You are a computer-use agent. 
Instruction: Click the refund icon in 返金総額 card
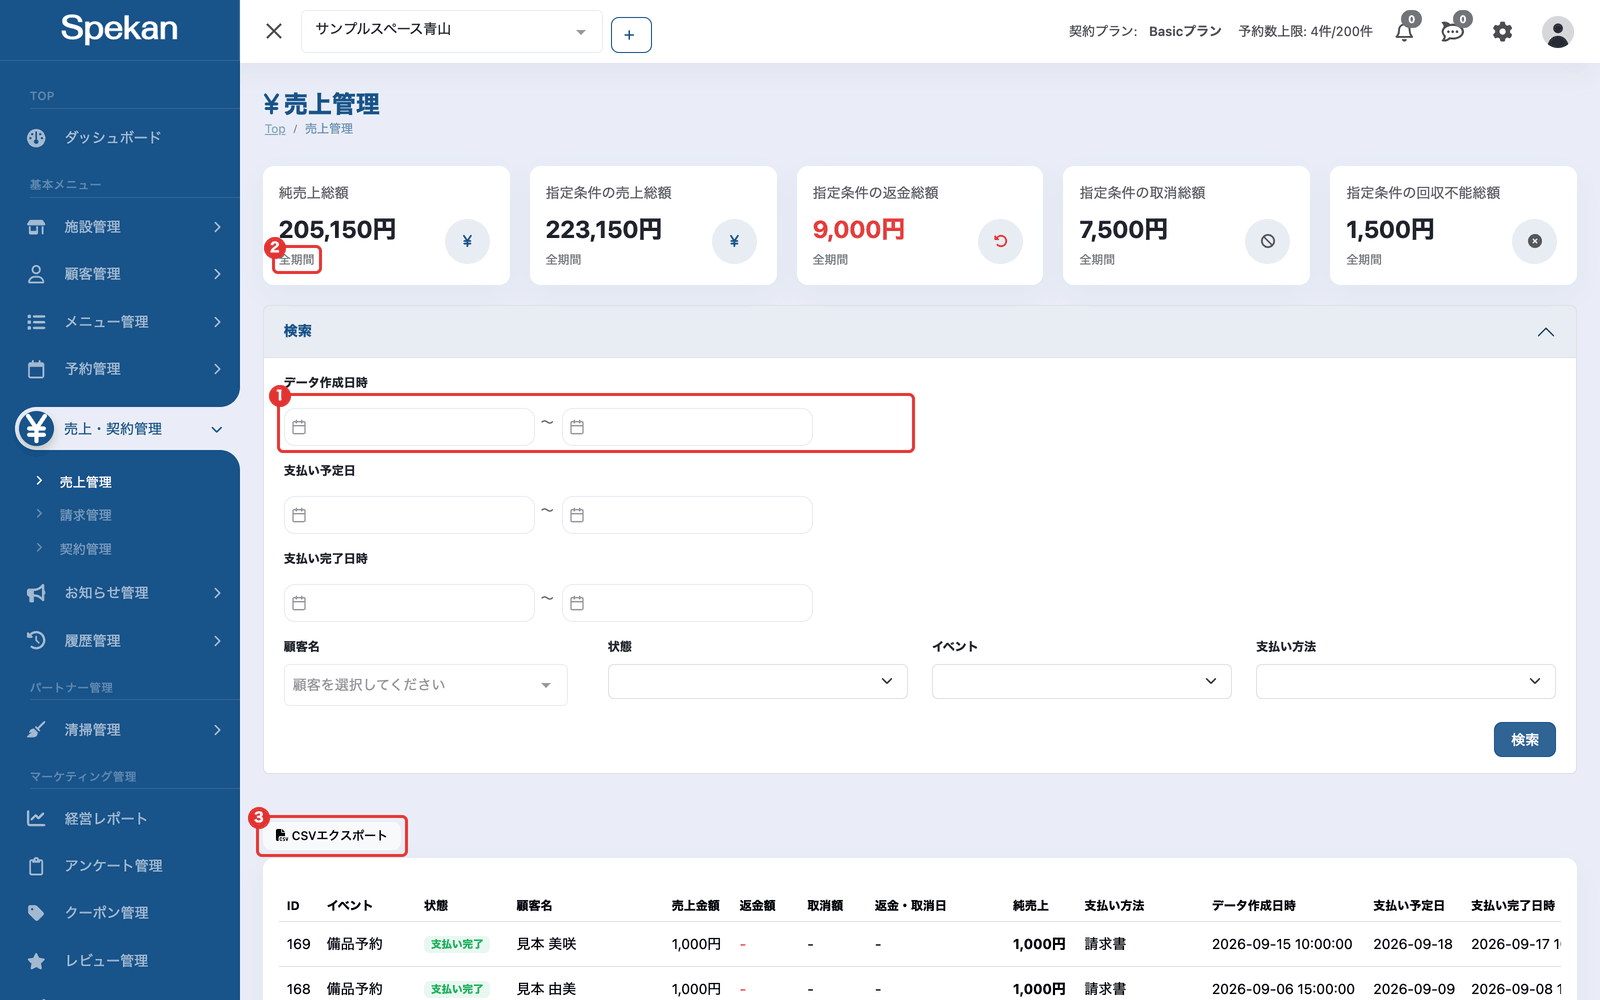(1000, 241)
